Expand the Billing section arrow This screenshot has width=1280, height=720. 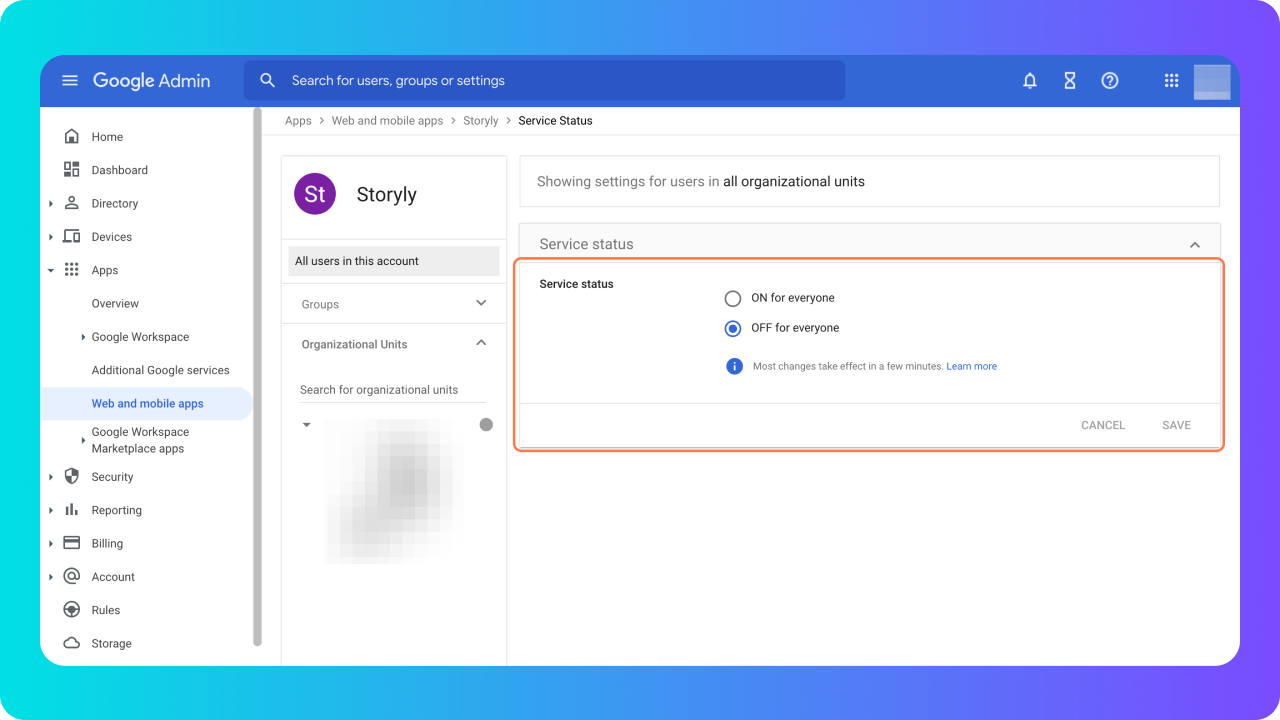[51, 544]
